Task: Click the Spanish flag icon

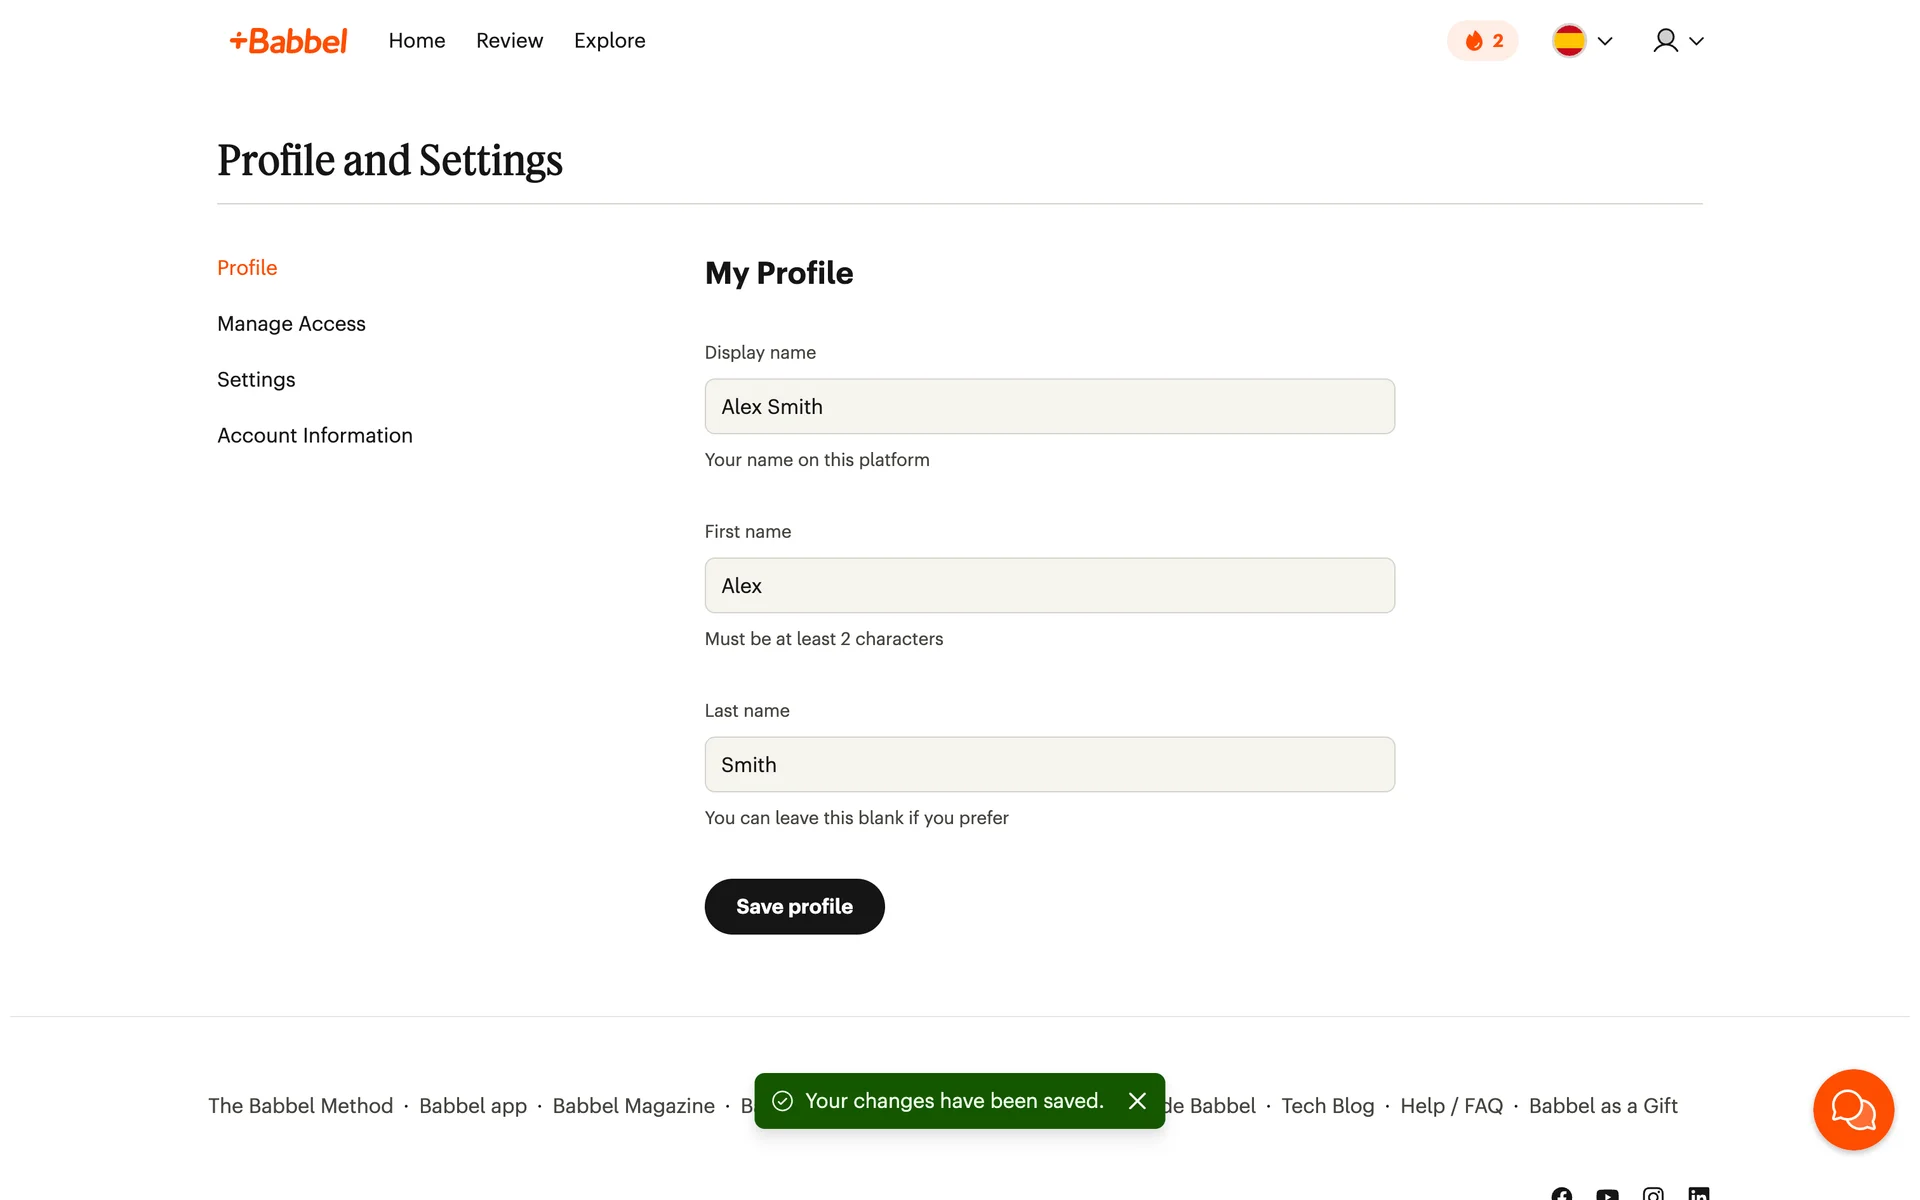Action: coord(1568,41)
